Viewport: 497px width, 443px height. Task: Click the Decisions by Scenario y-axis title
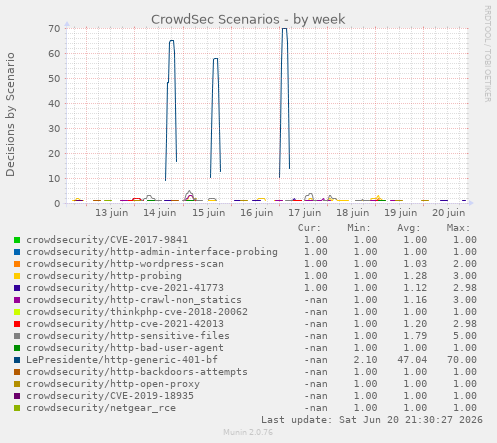[10, 115]
